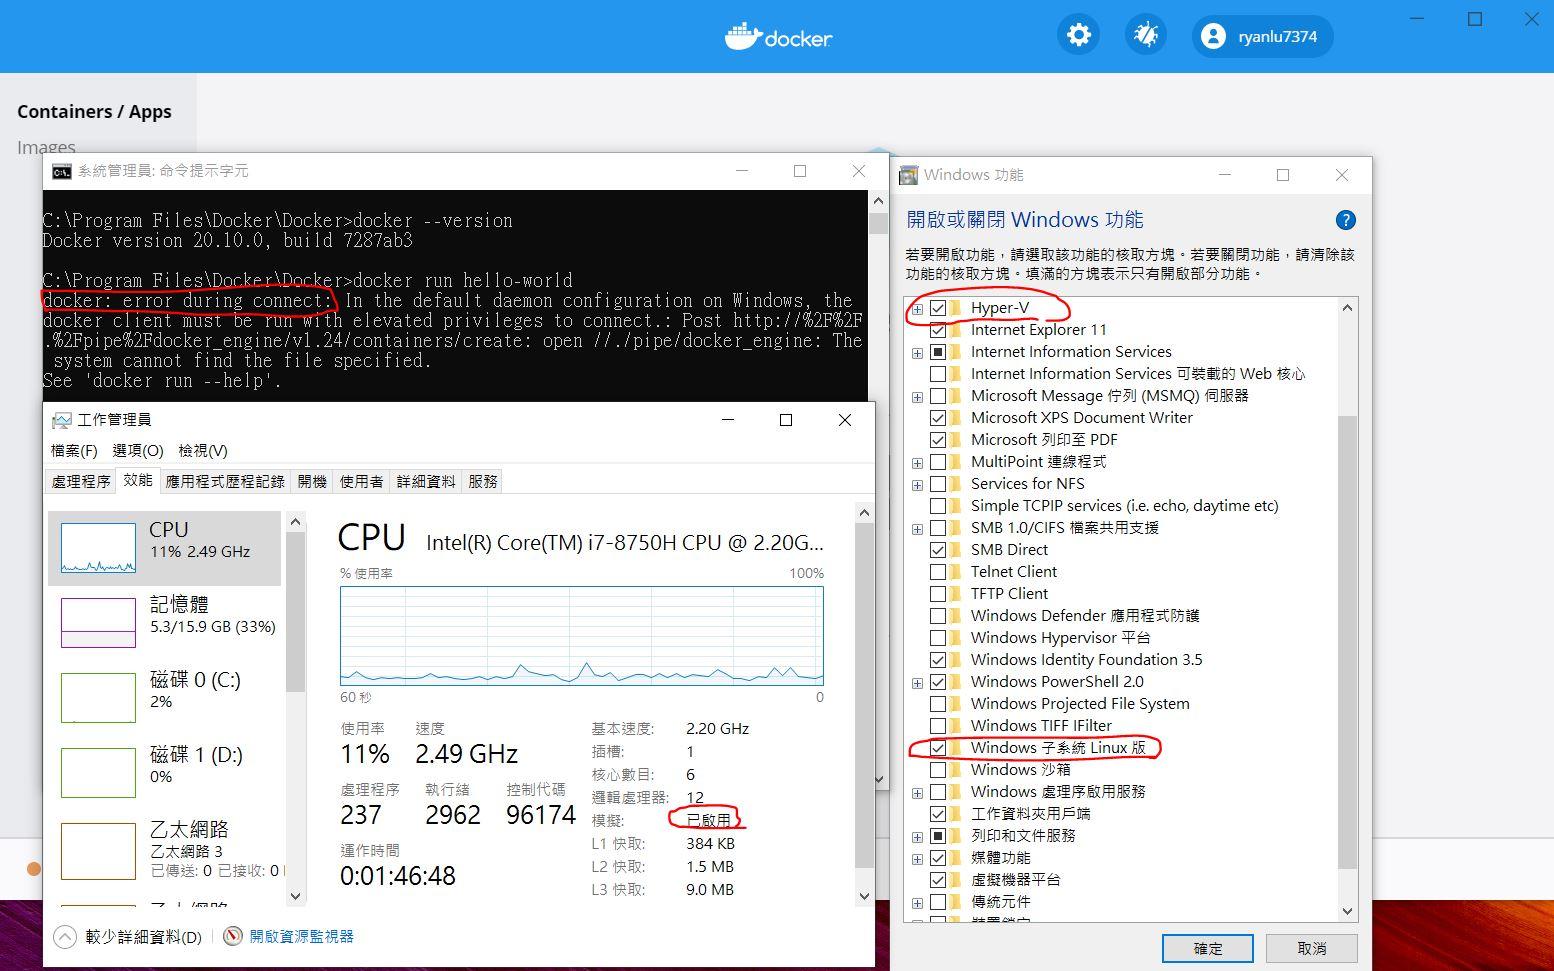Switch to 開機 tab
Screen dimensions: 1554x971
pyautogui.click(x=312, y=481)
